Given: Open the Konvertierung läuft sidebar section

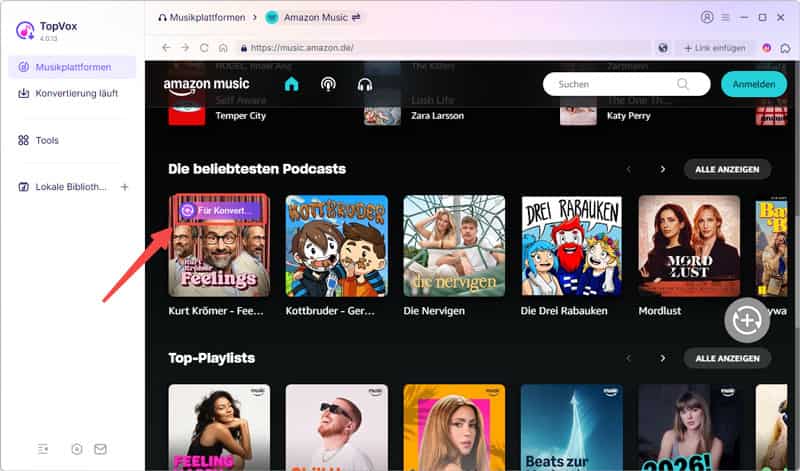Looking at the screenshot, I should pos(72,93).
